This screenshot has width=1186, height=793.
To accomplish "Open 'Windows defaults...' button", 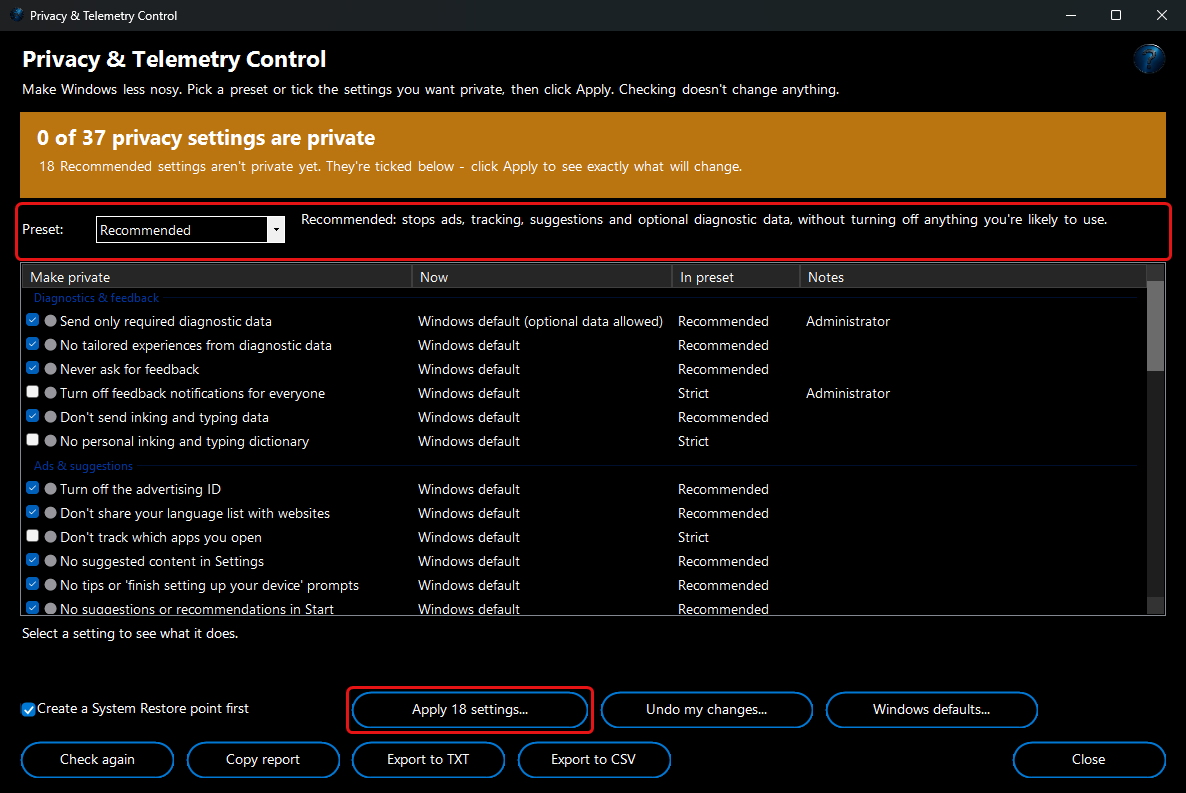I will pos(931,710).
